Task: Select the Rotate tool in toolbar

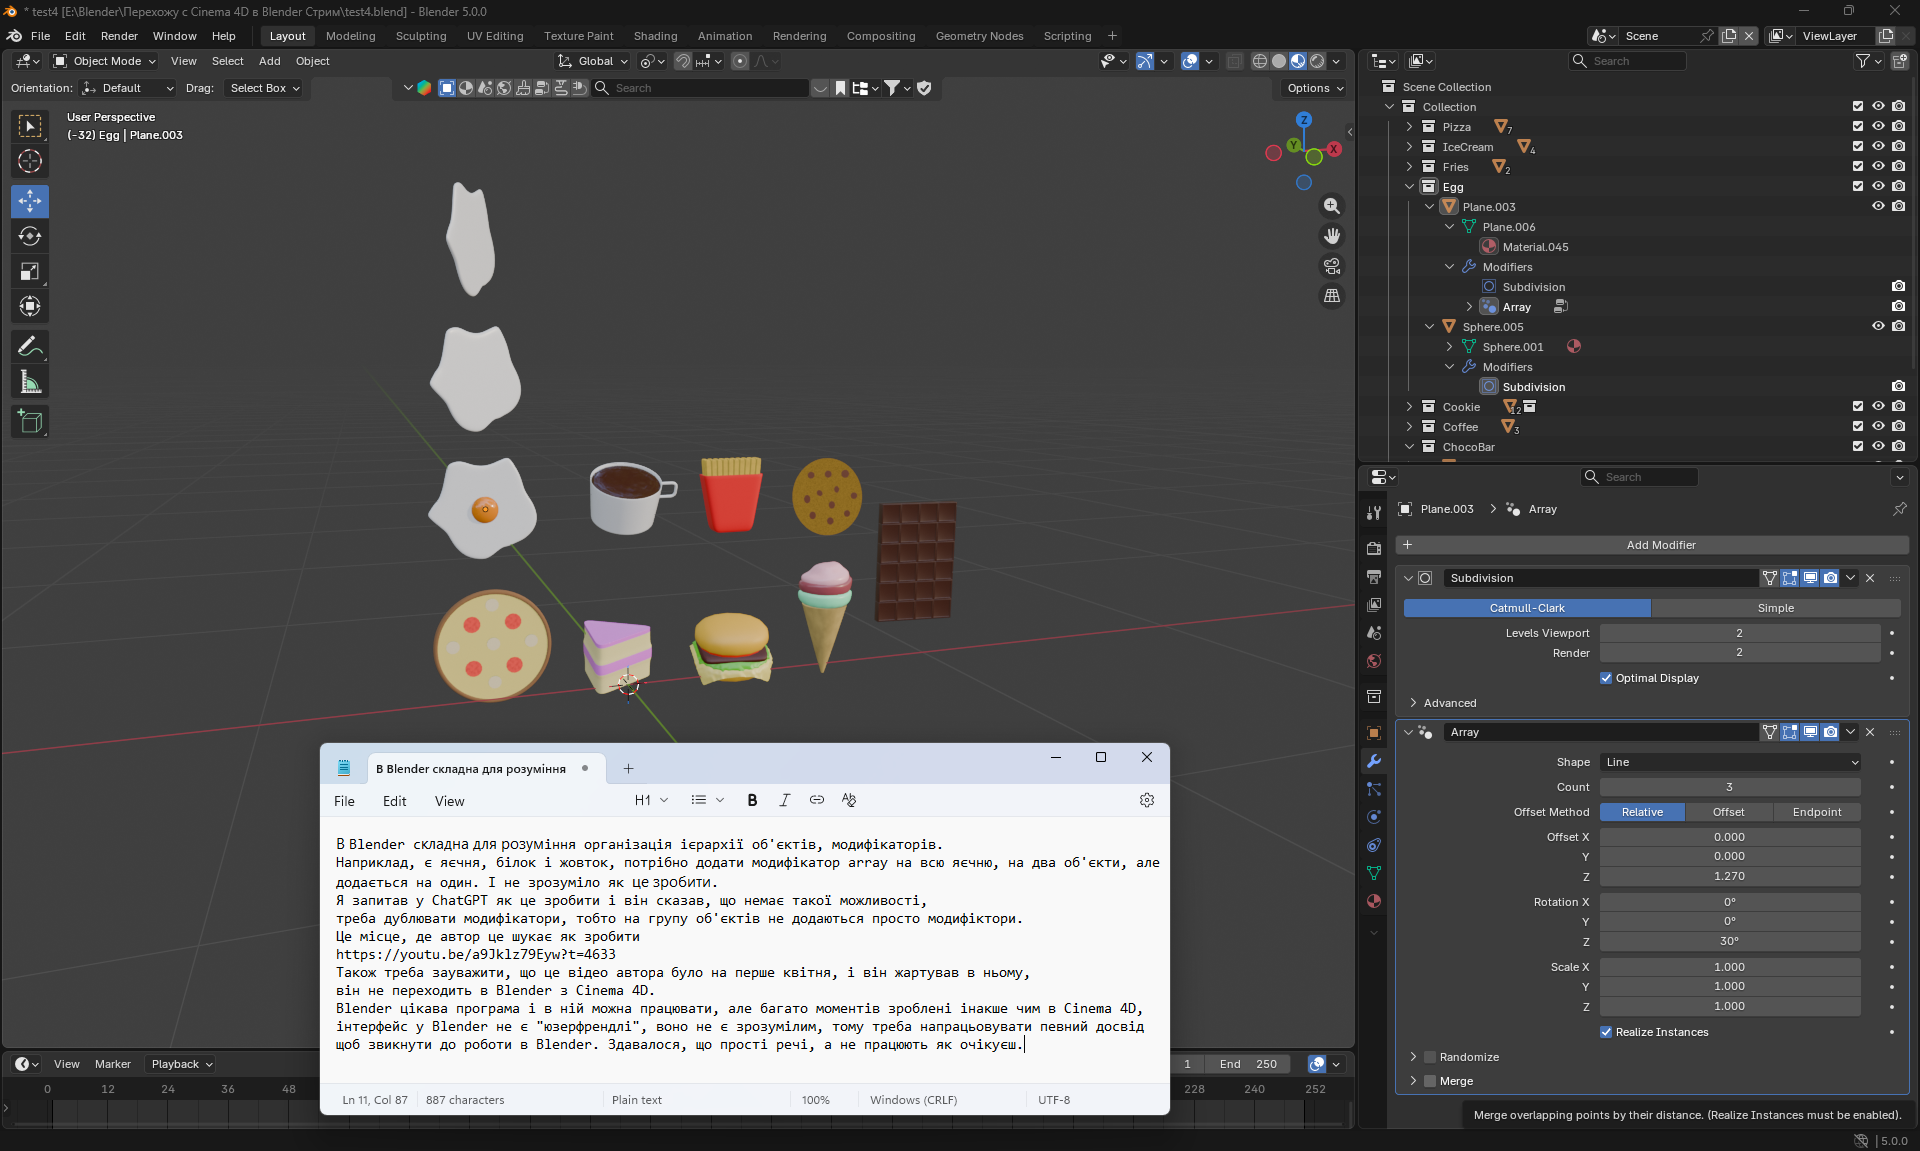Action: [30, 237]
